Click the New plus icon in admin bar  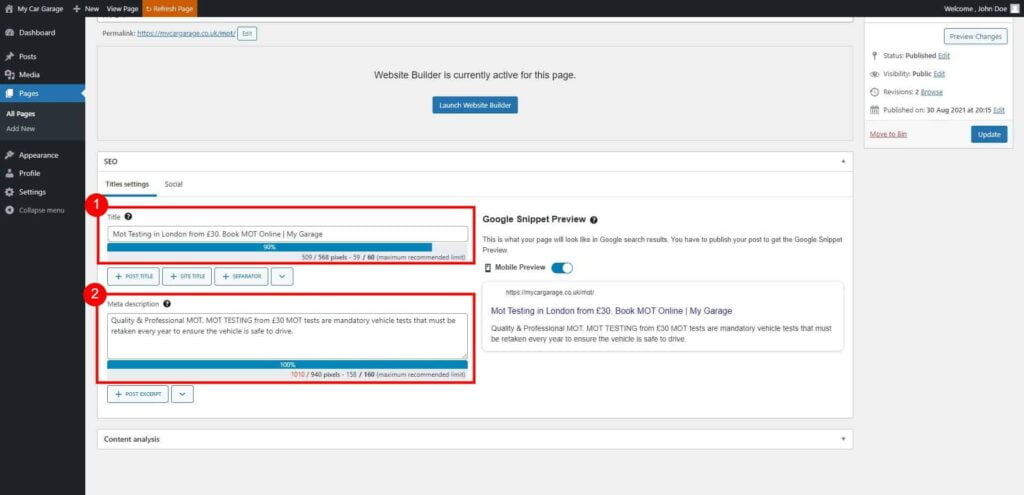(x=76, y=8)
